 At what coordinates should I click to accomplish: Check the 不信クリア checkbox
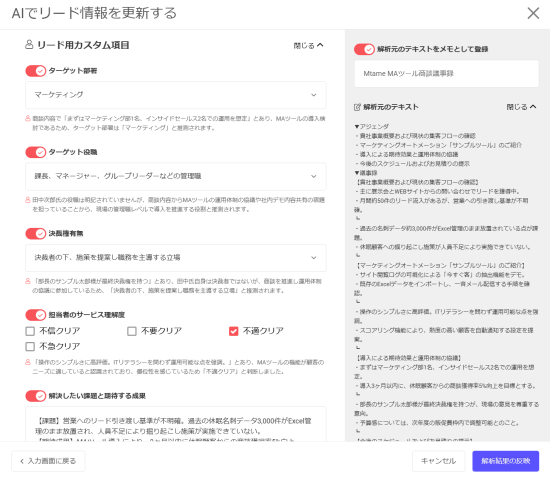30,331
